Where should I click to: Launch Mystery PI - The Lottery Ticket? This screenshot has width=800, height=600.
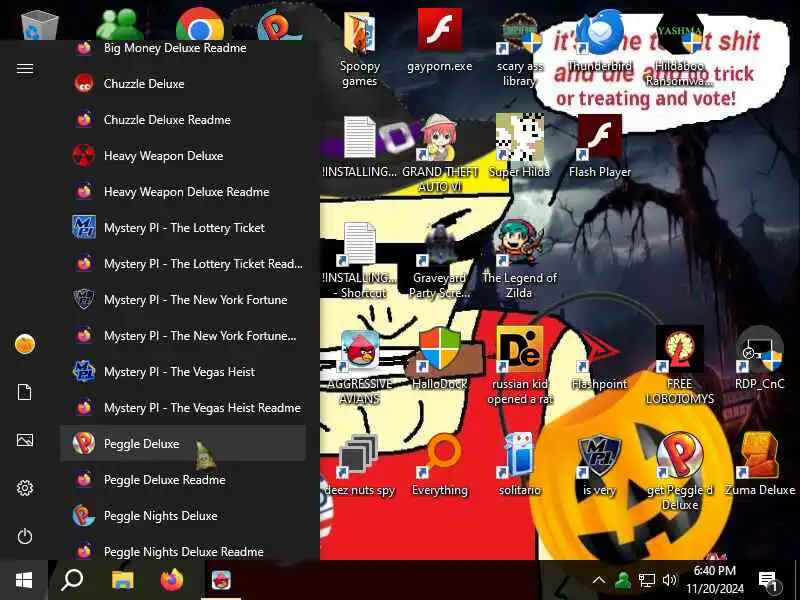point(183,228)
